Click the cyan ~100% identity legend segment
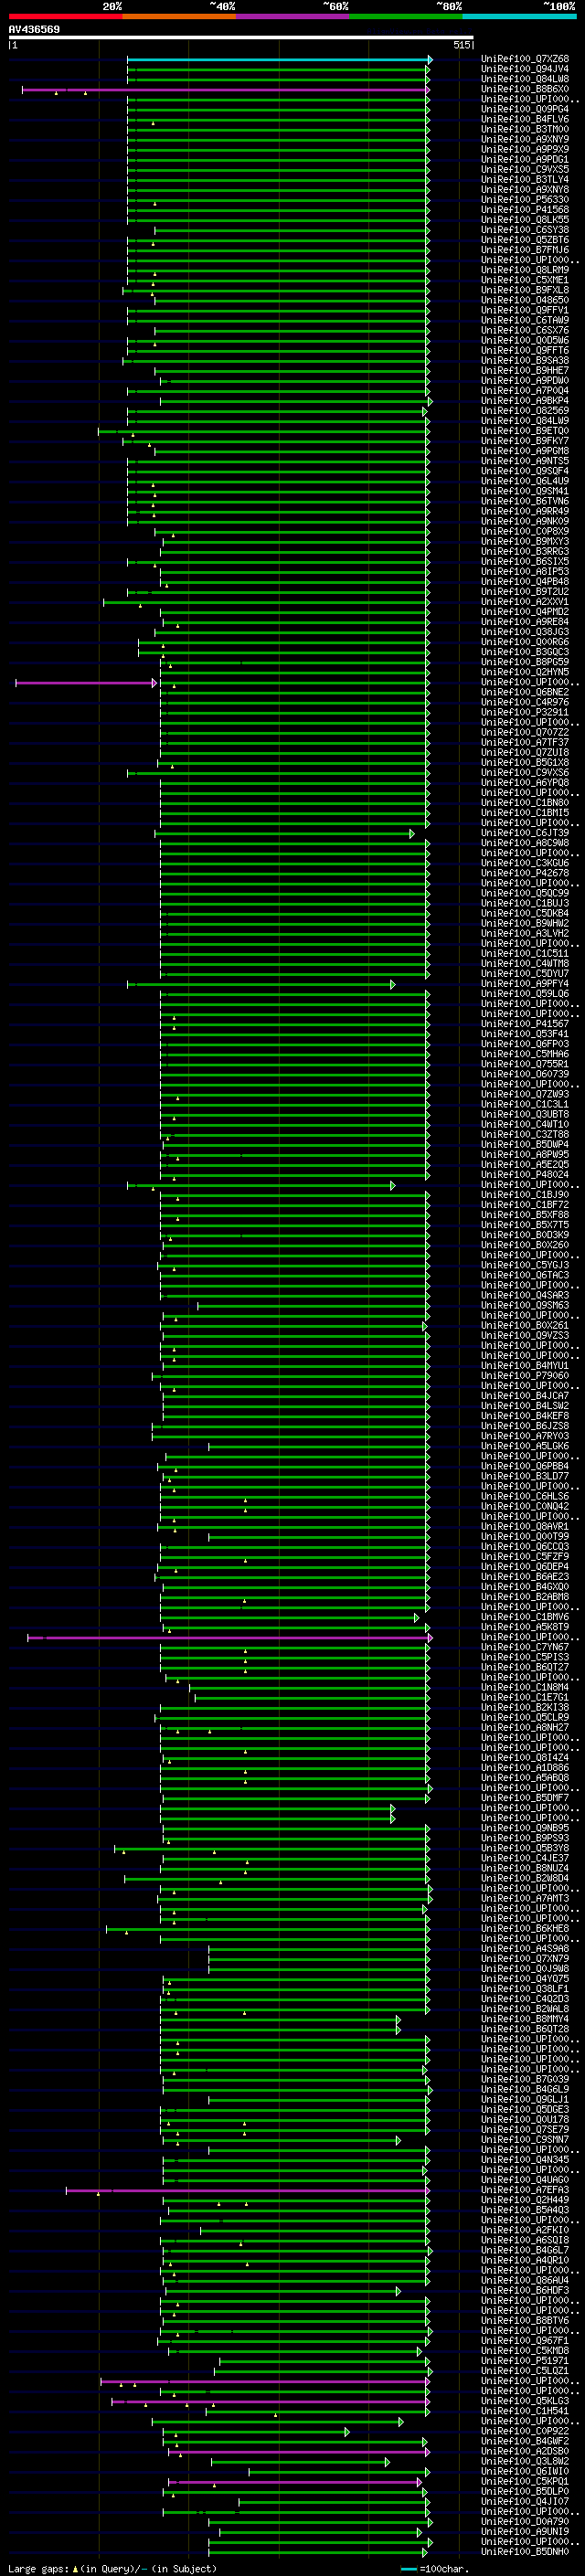The width and height of the screenshot is (585, 2576). (x=519, y=17)
